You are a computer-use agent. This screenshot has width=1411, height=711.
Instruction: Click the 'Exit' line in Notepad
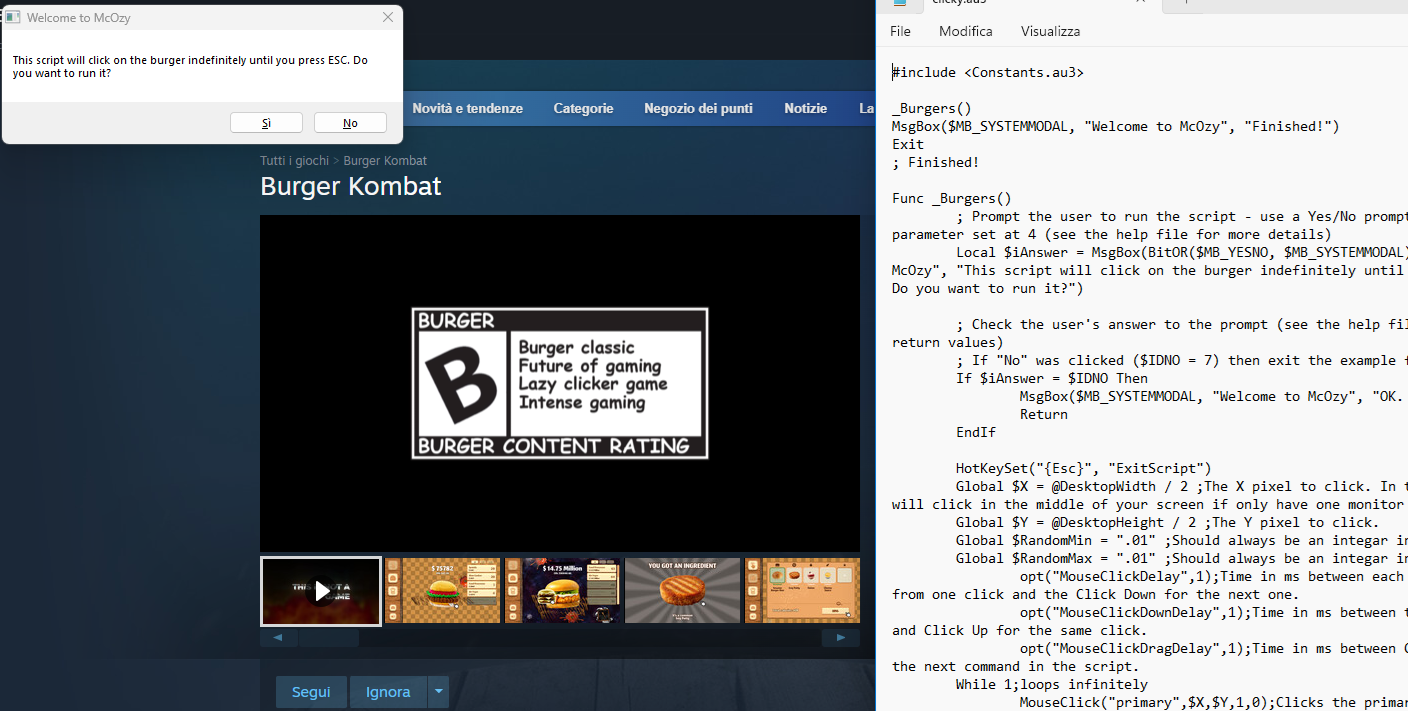(x=908, y=144)
